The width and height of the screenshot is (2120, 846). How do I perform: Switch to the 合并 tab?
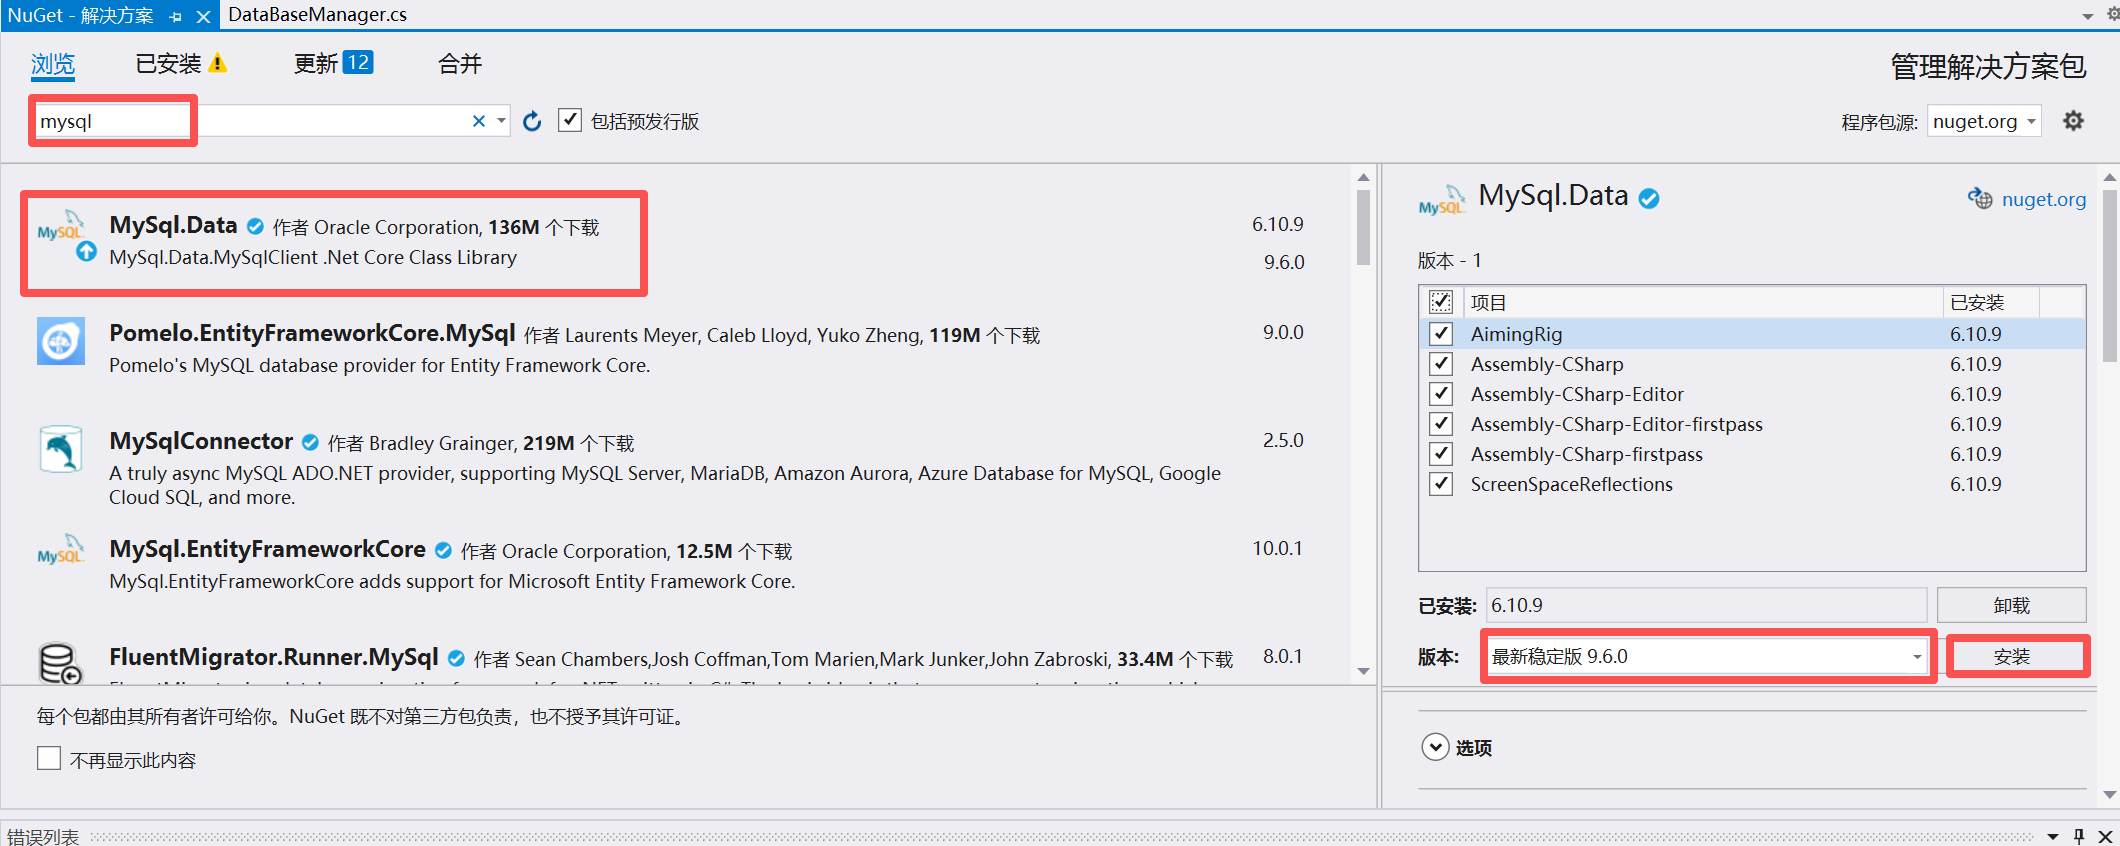(x=460, y=65)
